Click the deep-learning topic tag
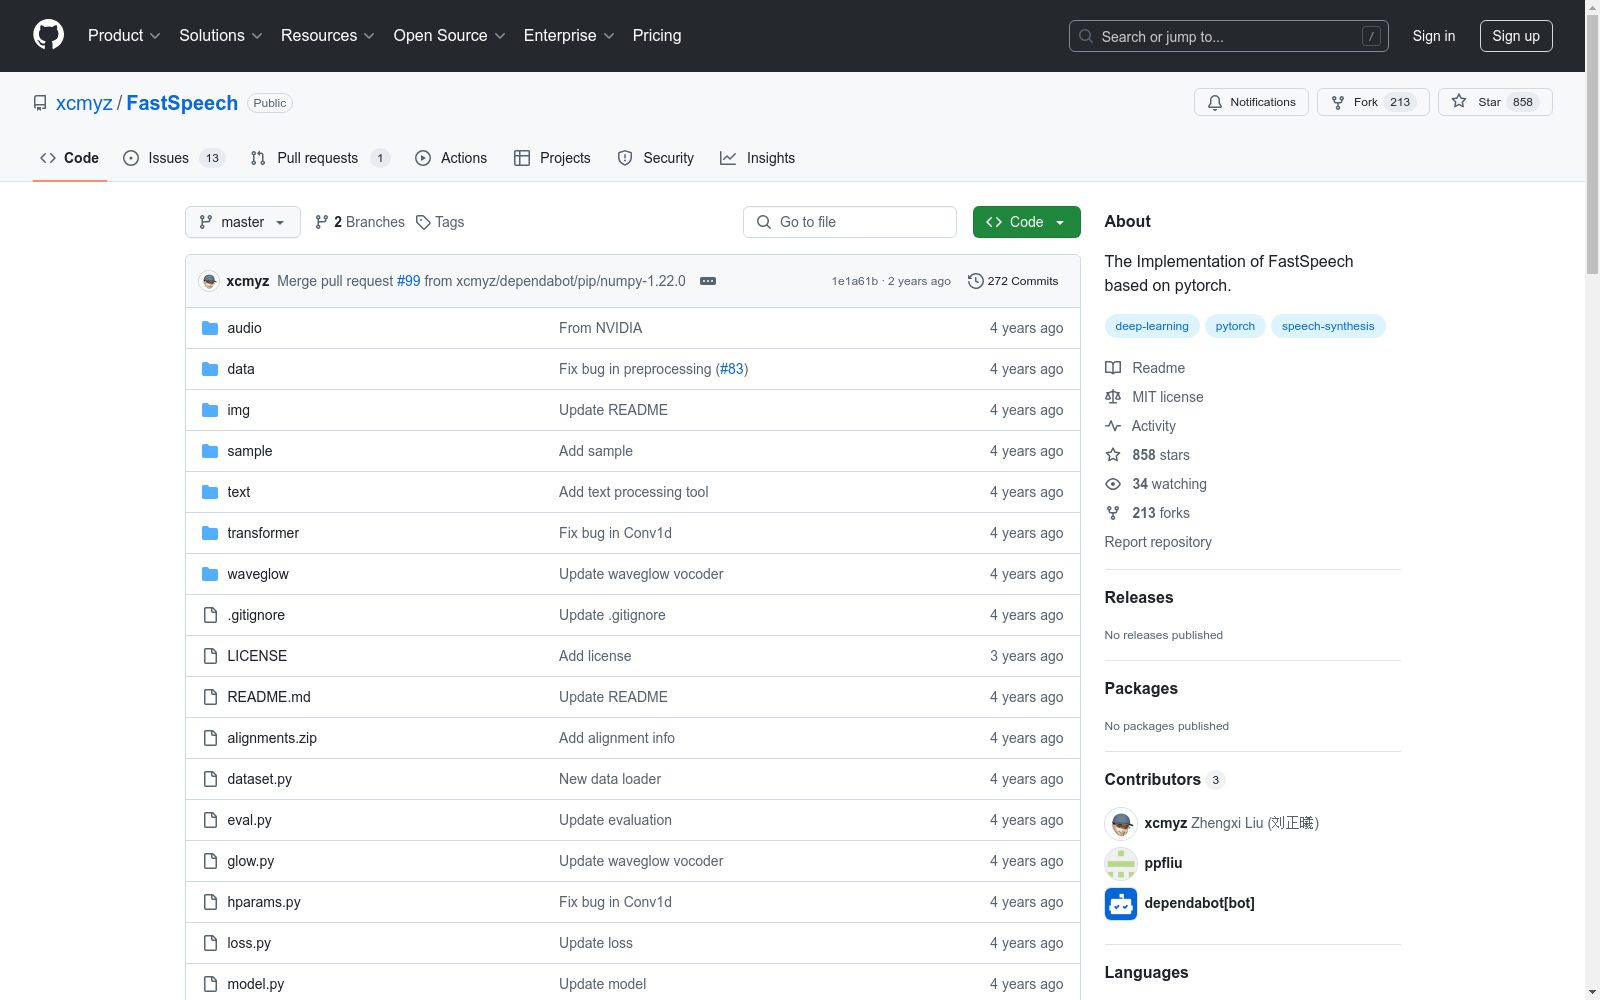Image resolution: width=1600 pixels, height=1000 pixels. pos(1152,326)
